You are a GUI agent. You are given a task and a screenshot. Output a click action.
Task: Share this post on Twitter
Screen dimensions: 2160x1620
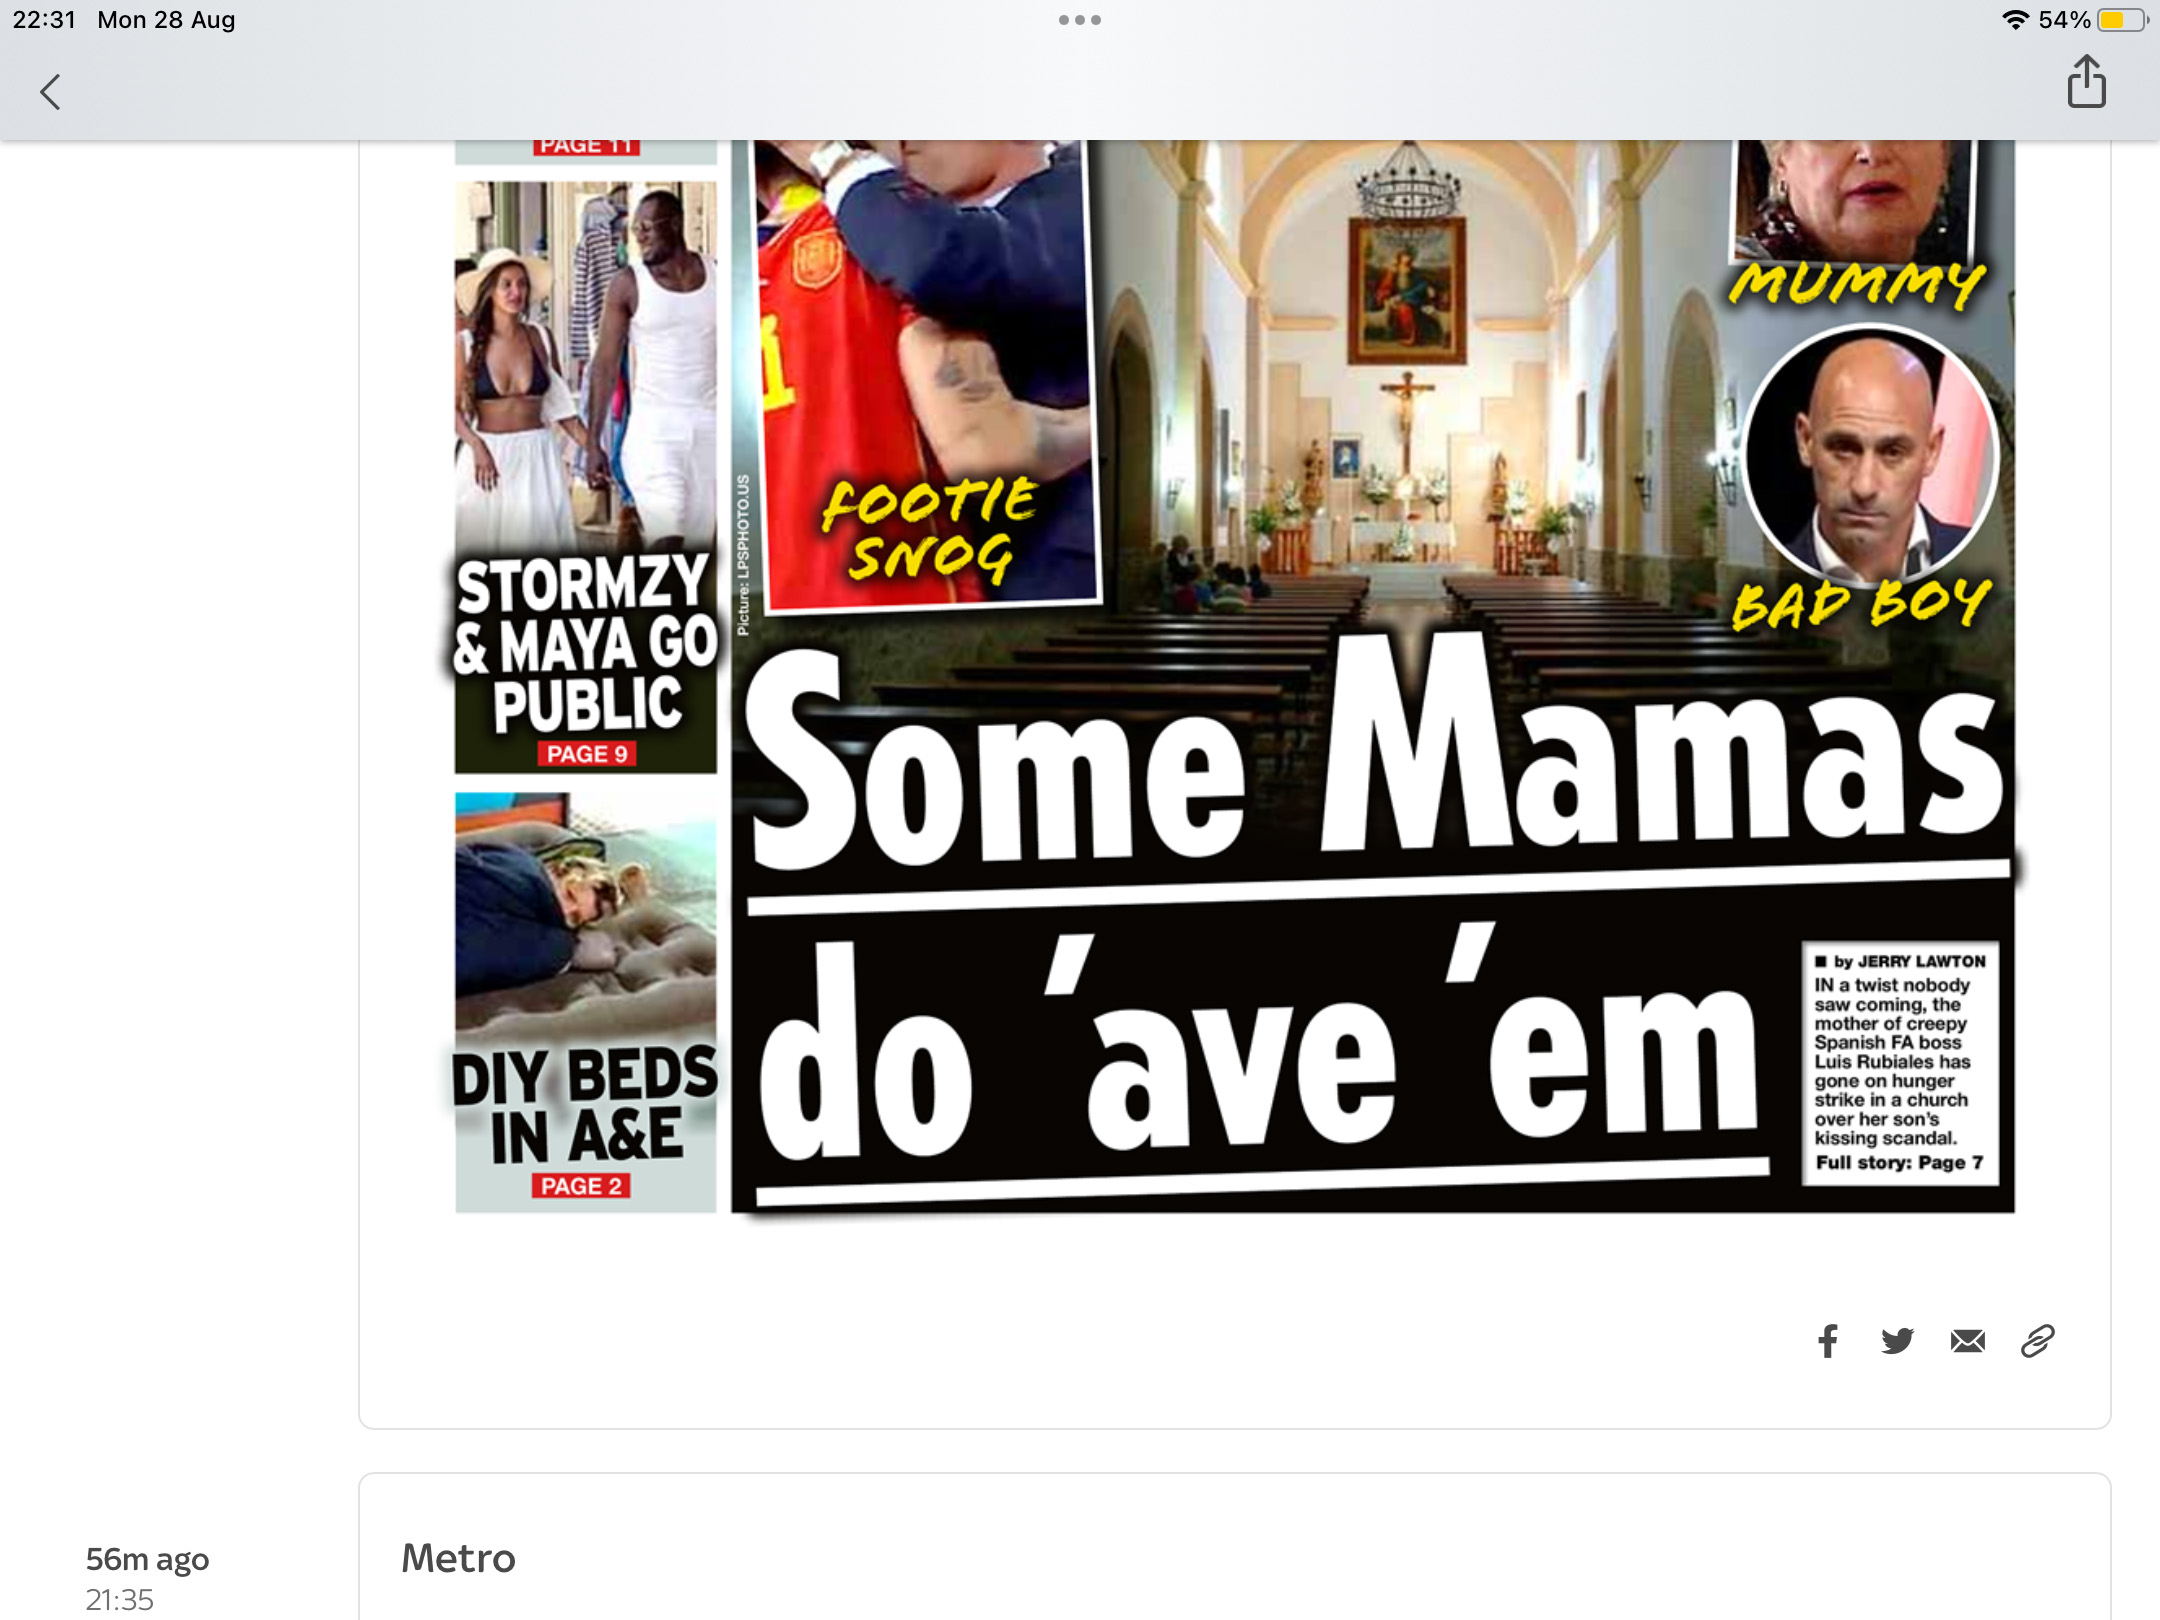[1897, 1341]
